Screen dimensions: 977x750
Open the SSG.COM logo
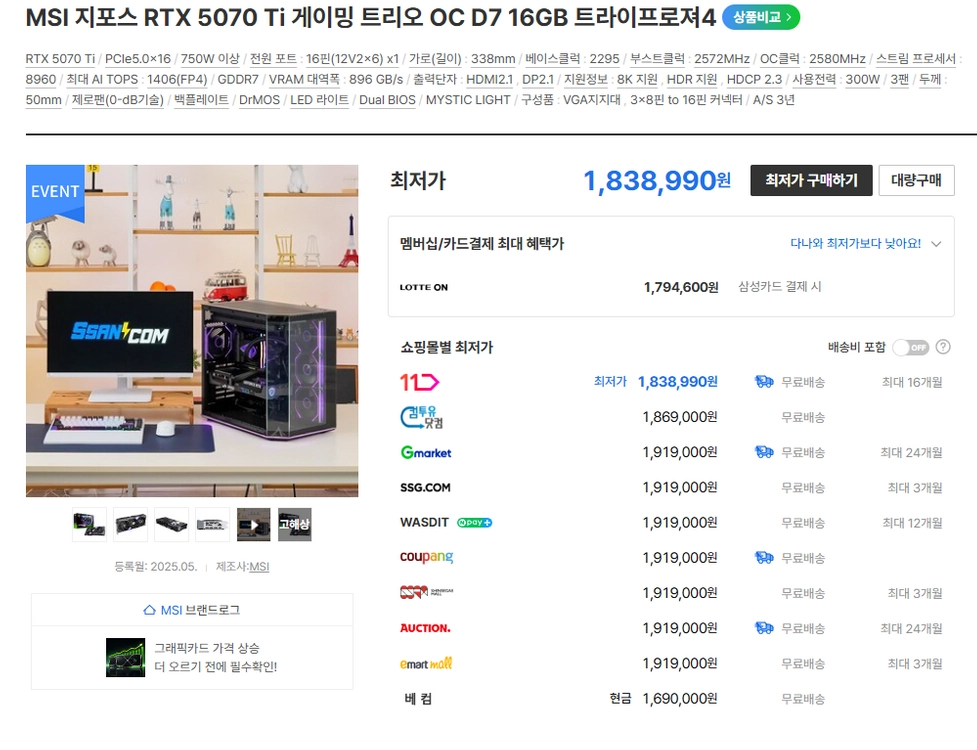(x=425, y=488)
